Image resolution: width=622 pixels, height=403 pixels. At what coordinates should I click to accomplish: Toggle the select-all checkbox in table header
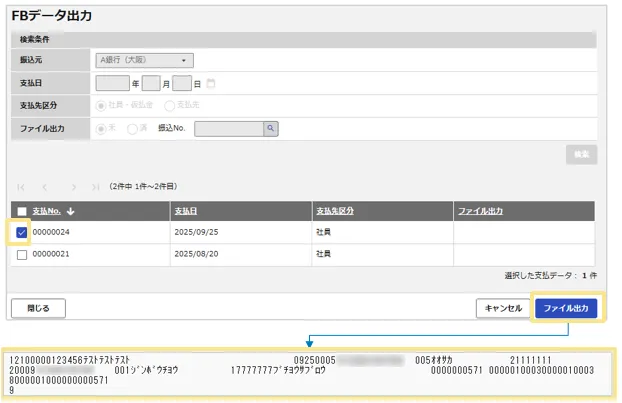(x=22, y=211)
